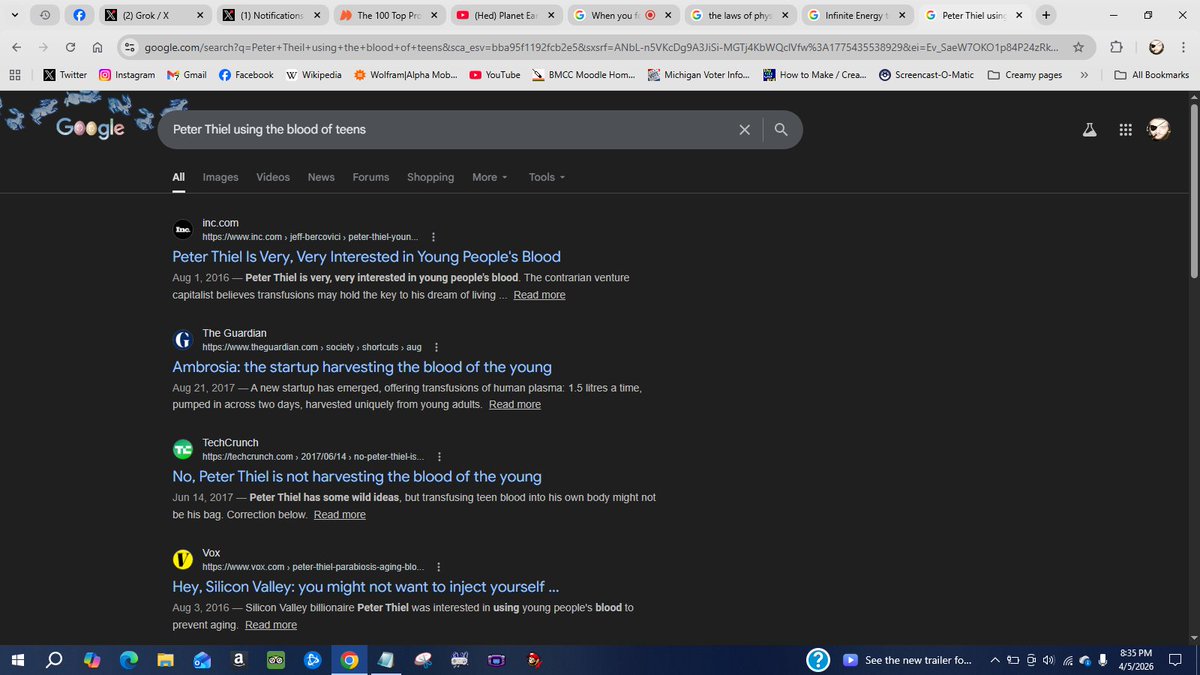The height and width of the screenshot is (675, 1200).
Task: Click the magnifier search button in Google box
Action: point(781,129)
